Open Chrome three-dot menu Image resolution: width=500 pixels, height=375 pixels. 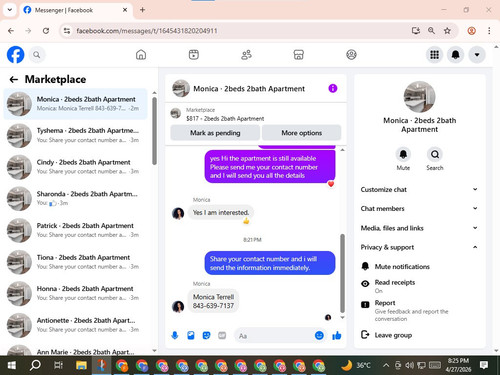coord(489,31)
